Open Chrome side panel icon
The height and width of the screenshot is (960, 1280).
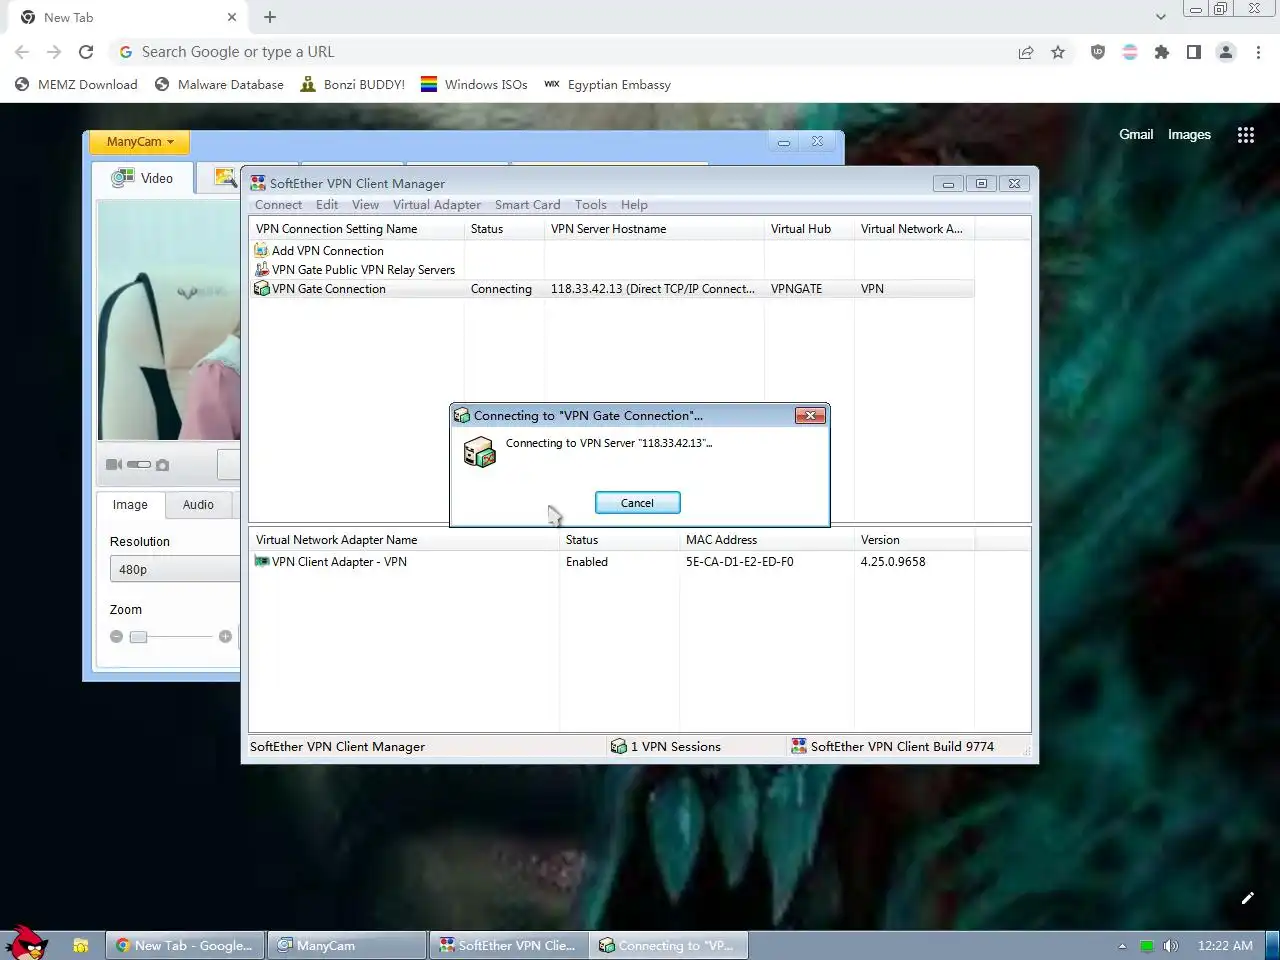(x=1194, y=52)
